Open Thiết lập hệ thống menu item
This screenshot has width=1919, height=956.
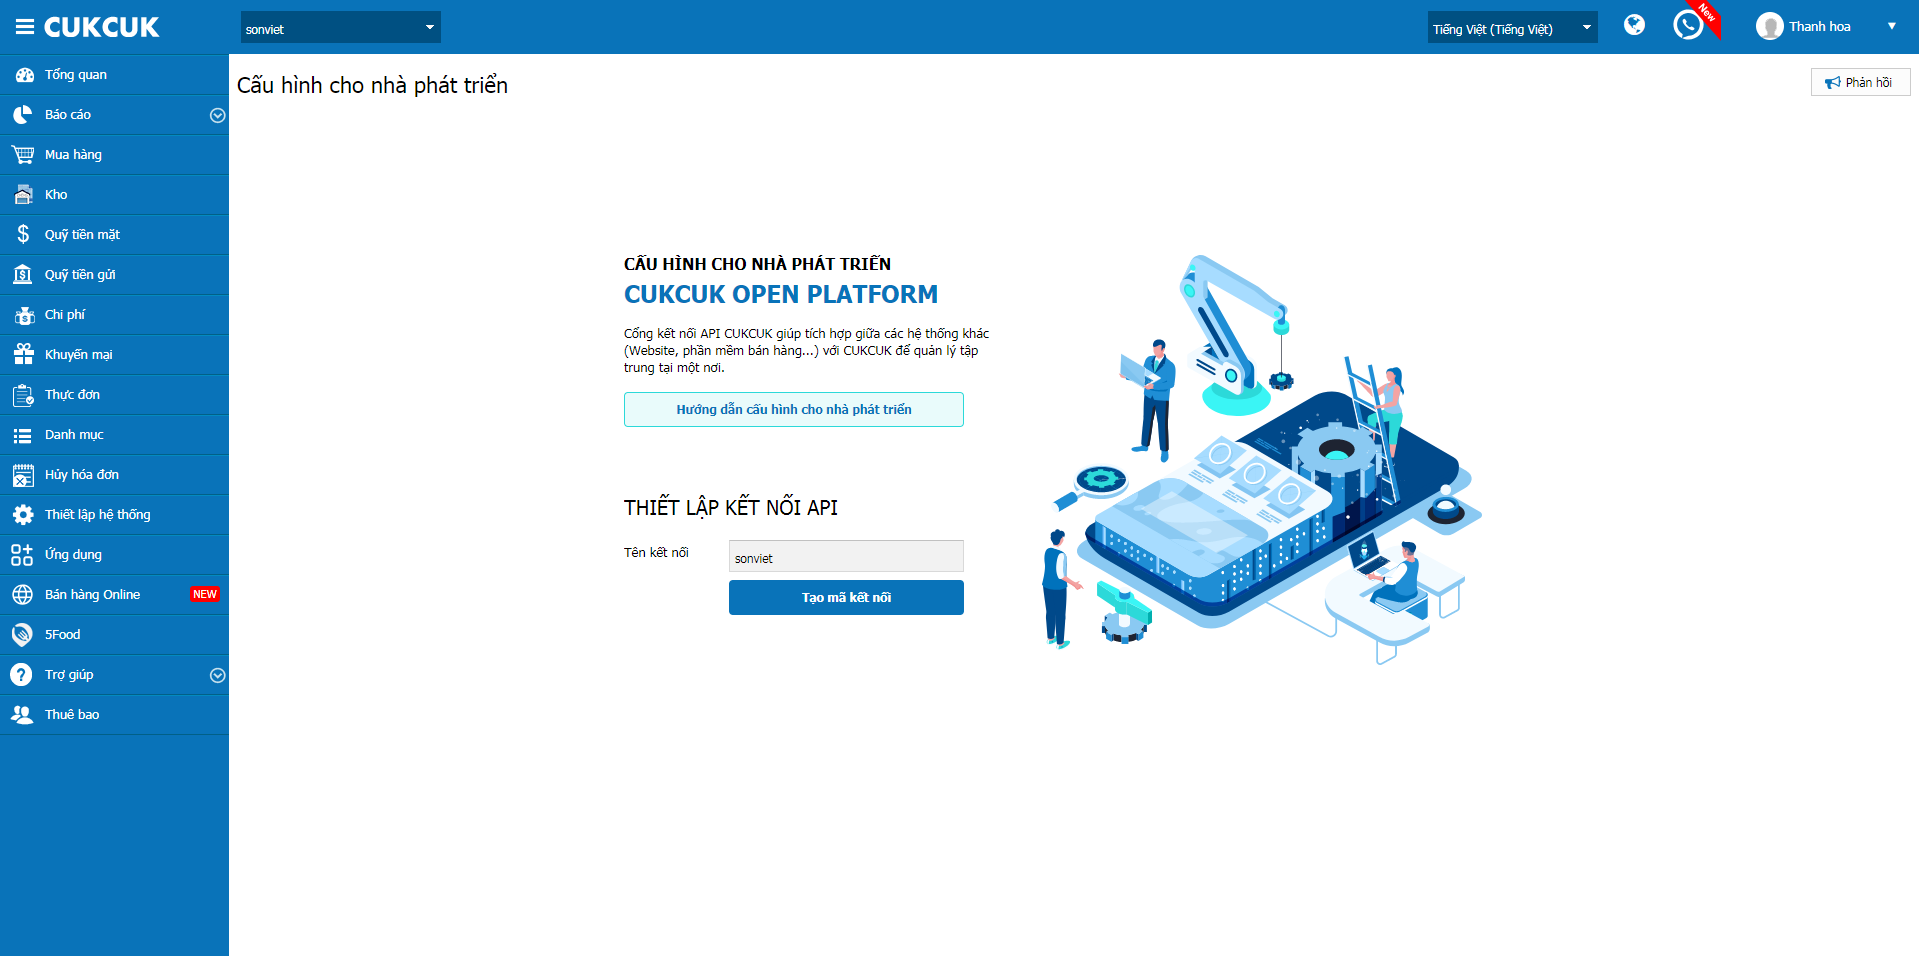(114, 515)
